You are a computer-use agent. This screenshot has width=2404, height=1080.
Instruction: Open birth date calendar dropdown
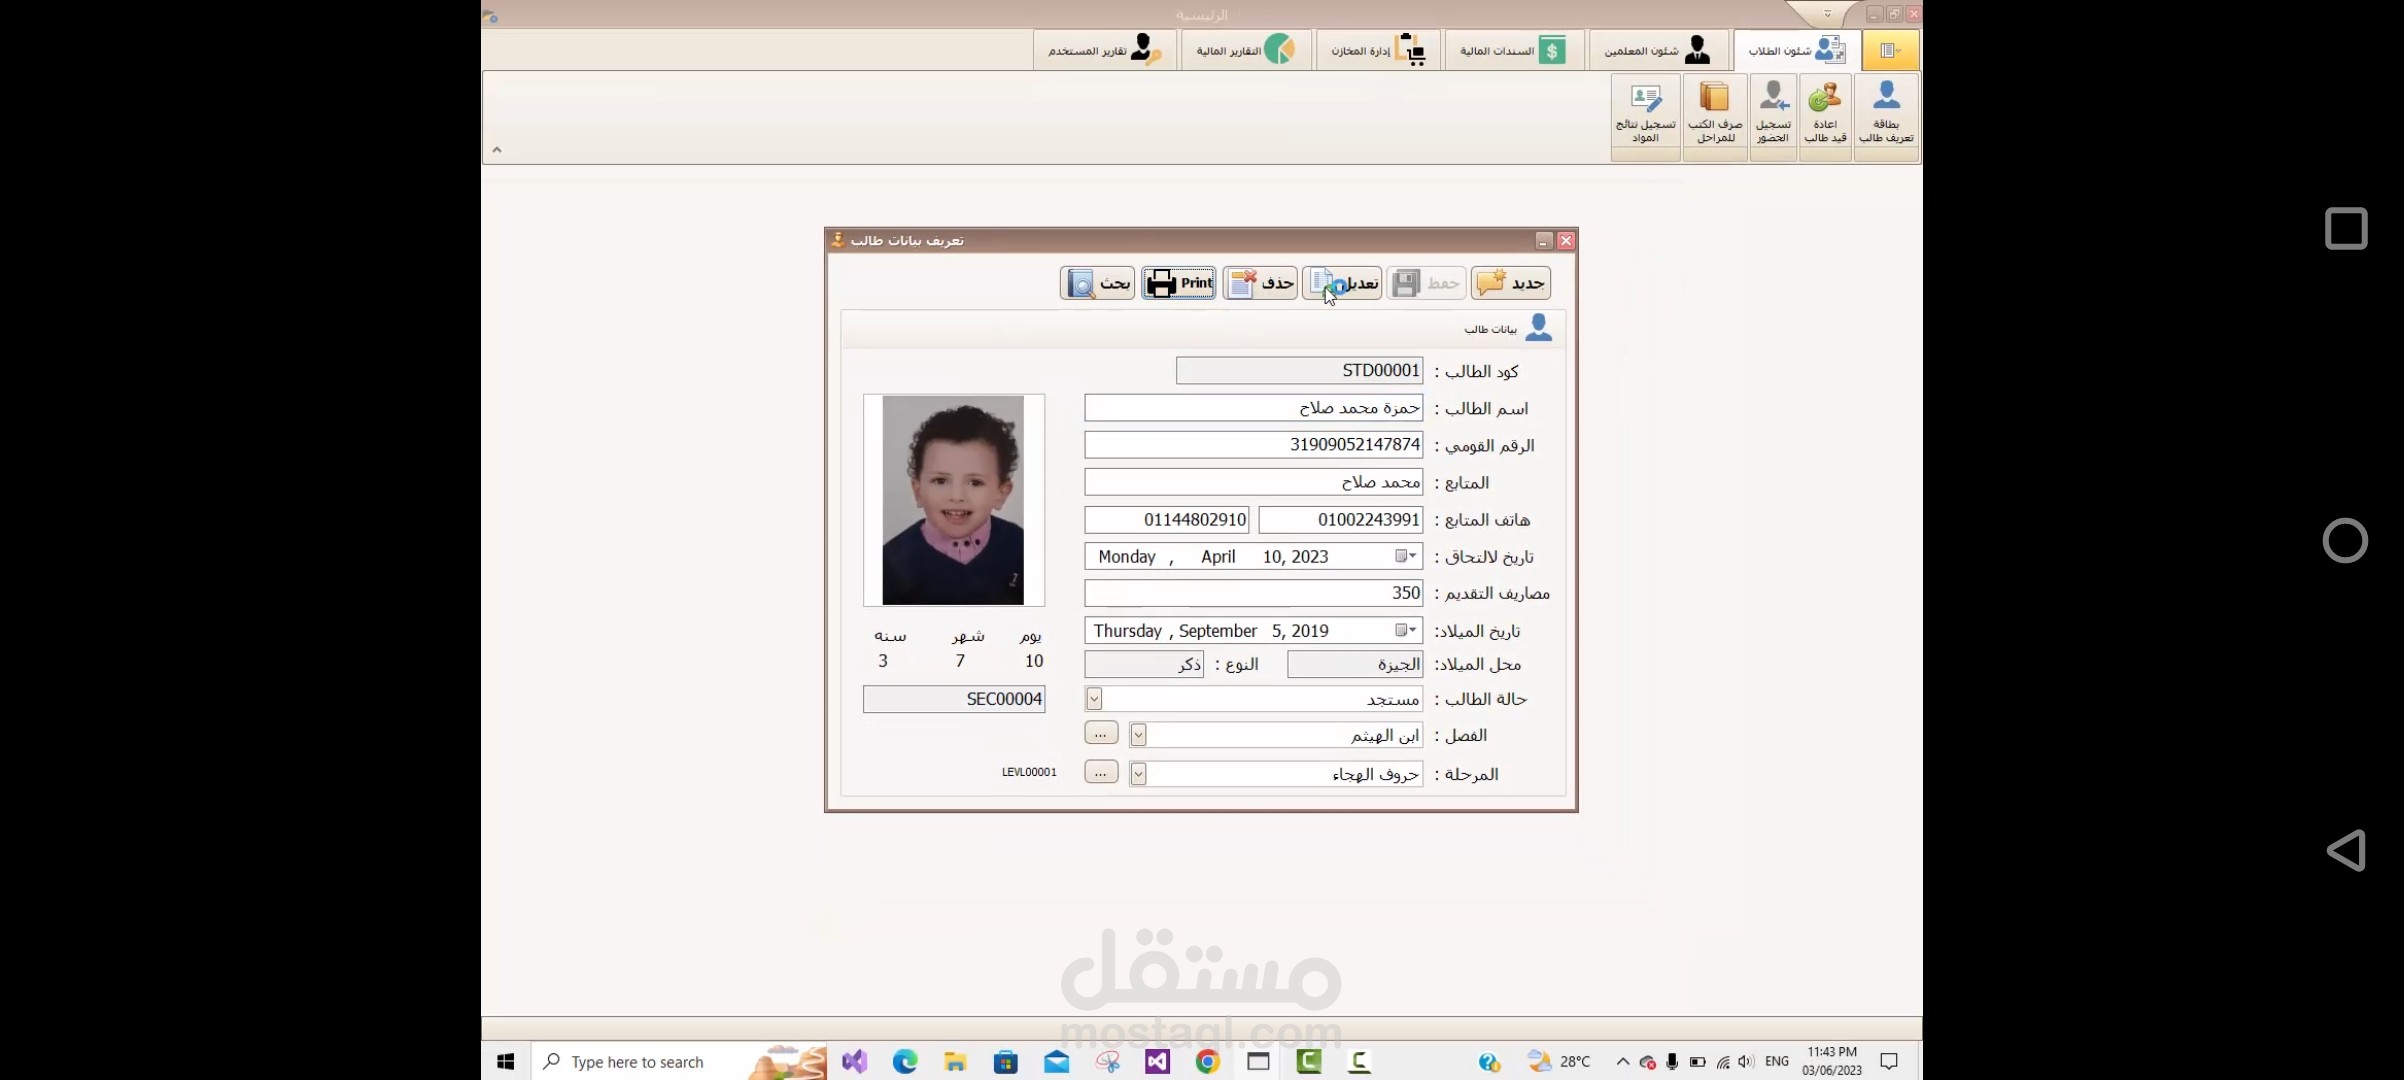pos(1405,630)
